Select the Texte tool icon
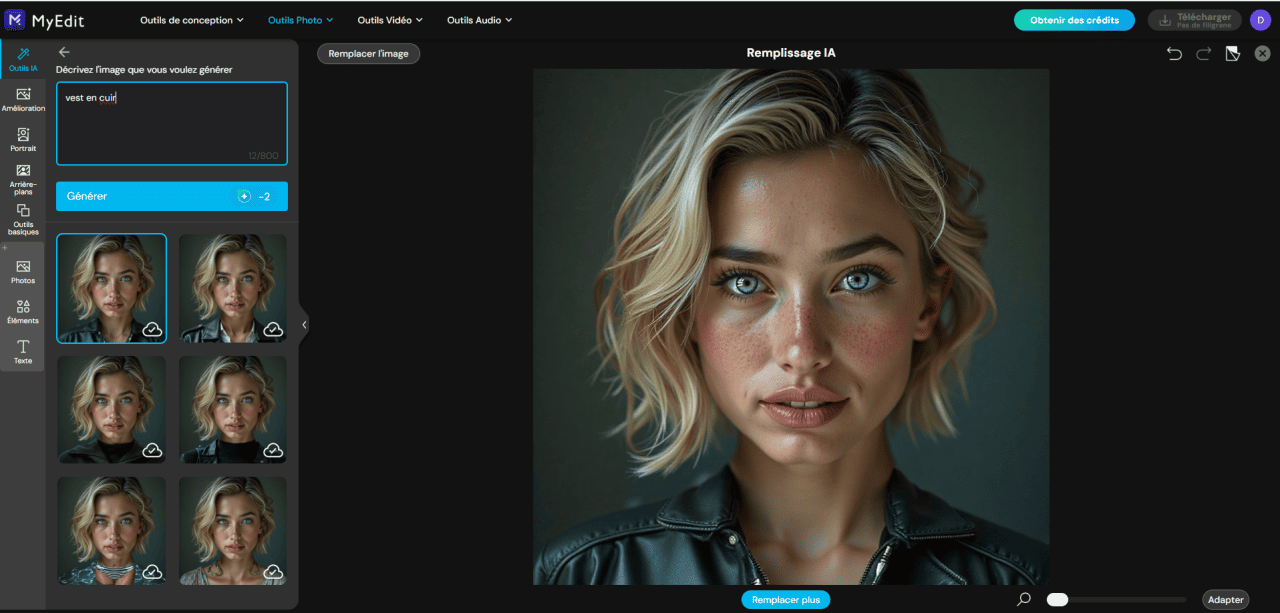The image size is (1280, 613). (23, 351)
